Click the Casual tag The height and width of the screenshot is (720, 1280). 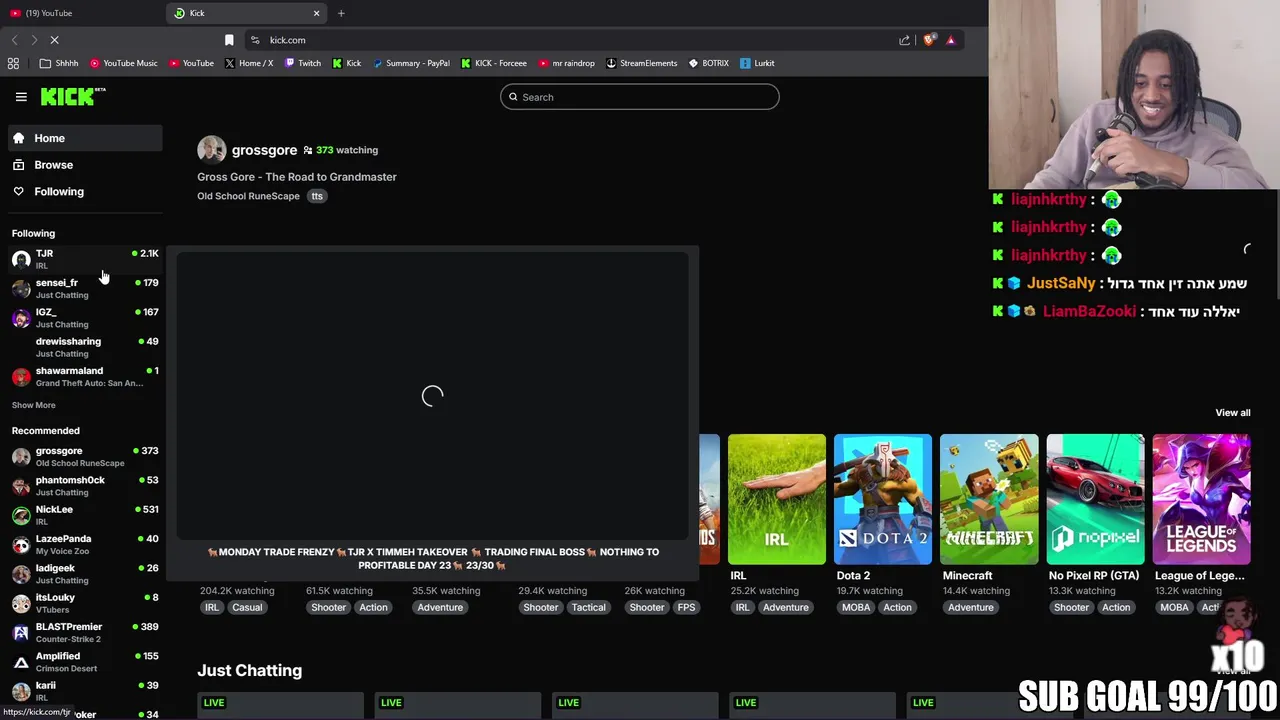point(247,607)
